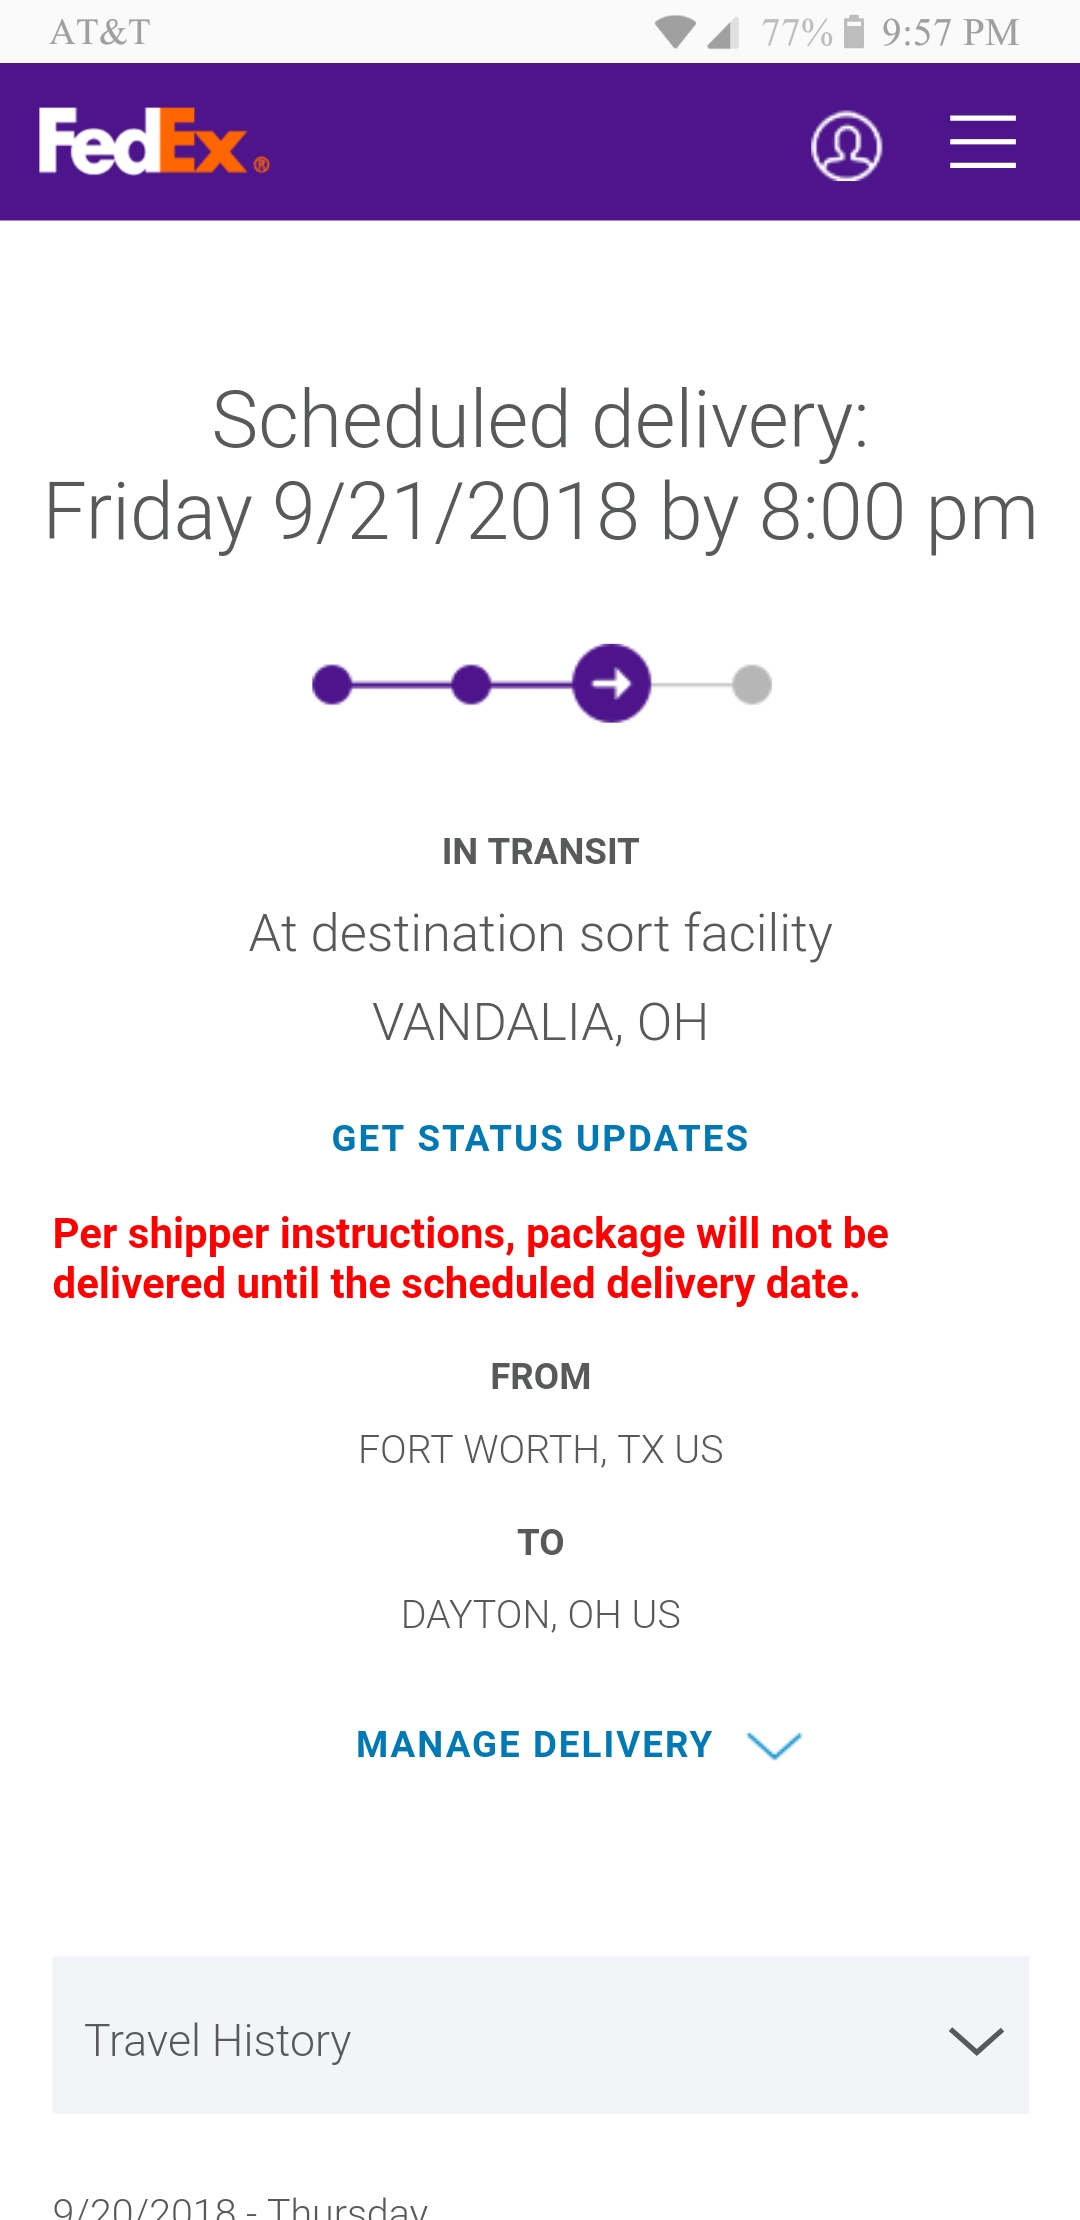Click the Get Status Updates link
1080x2220 pixels.
(x=540, y=1138)
